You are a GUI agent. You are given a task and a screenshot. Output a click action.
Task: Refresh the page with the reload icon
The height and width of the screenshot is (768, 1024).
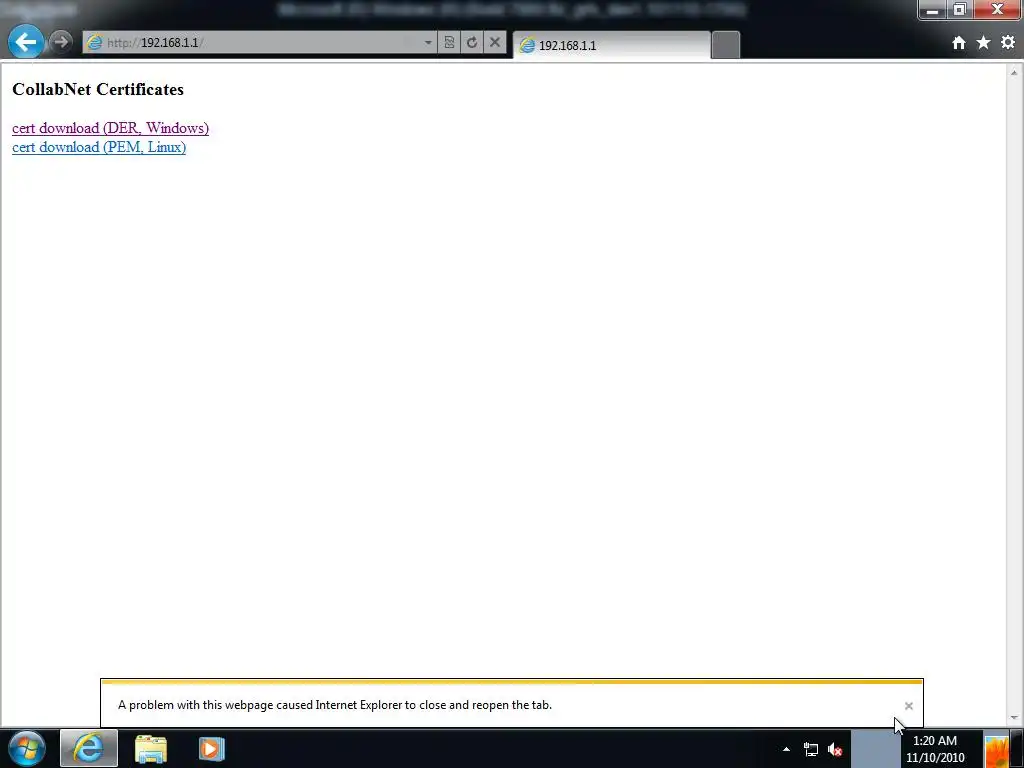[x=472, y=42]
